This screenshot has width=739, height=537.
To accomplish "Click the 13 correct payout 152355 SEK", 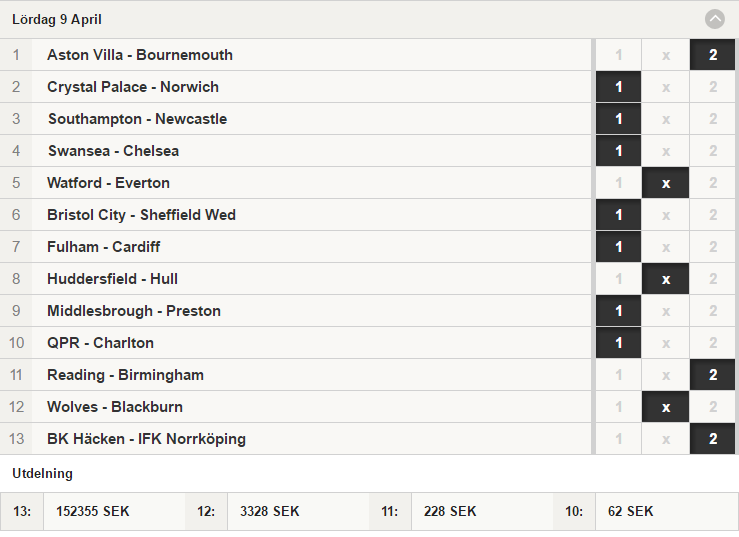I will click(92, 512).
